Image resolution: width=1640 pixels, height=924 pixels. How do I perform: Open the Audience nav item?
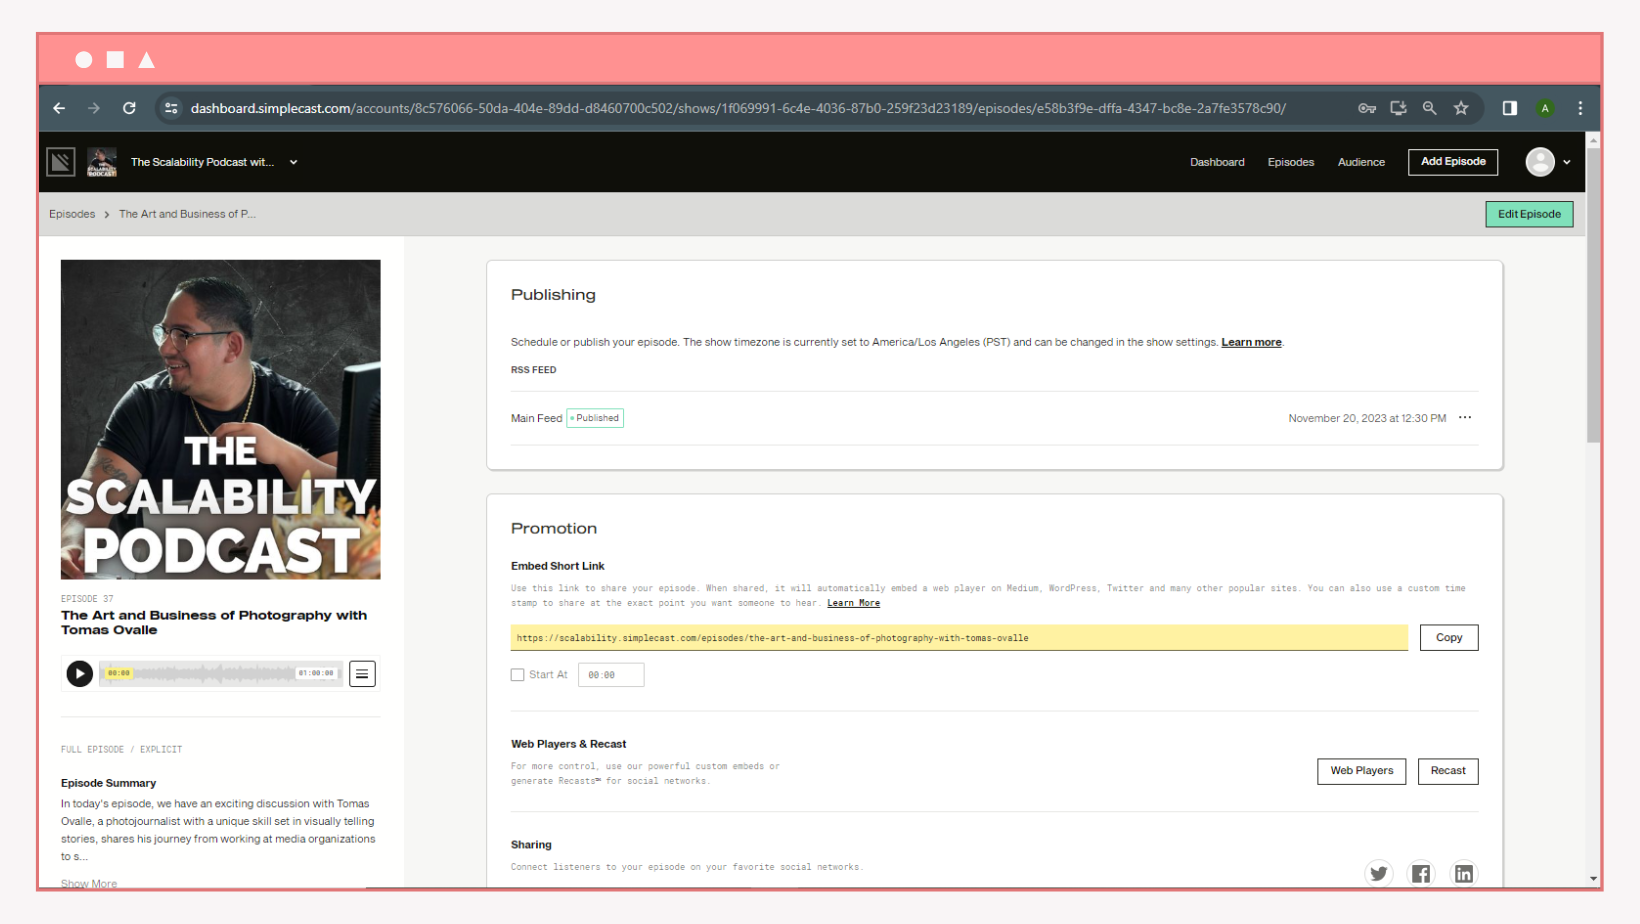(1361, 162)
